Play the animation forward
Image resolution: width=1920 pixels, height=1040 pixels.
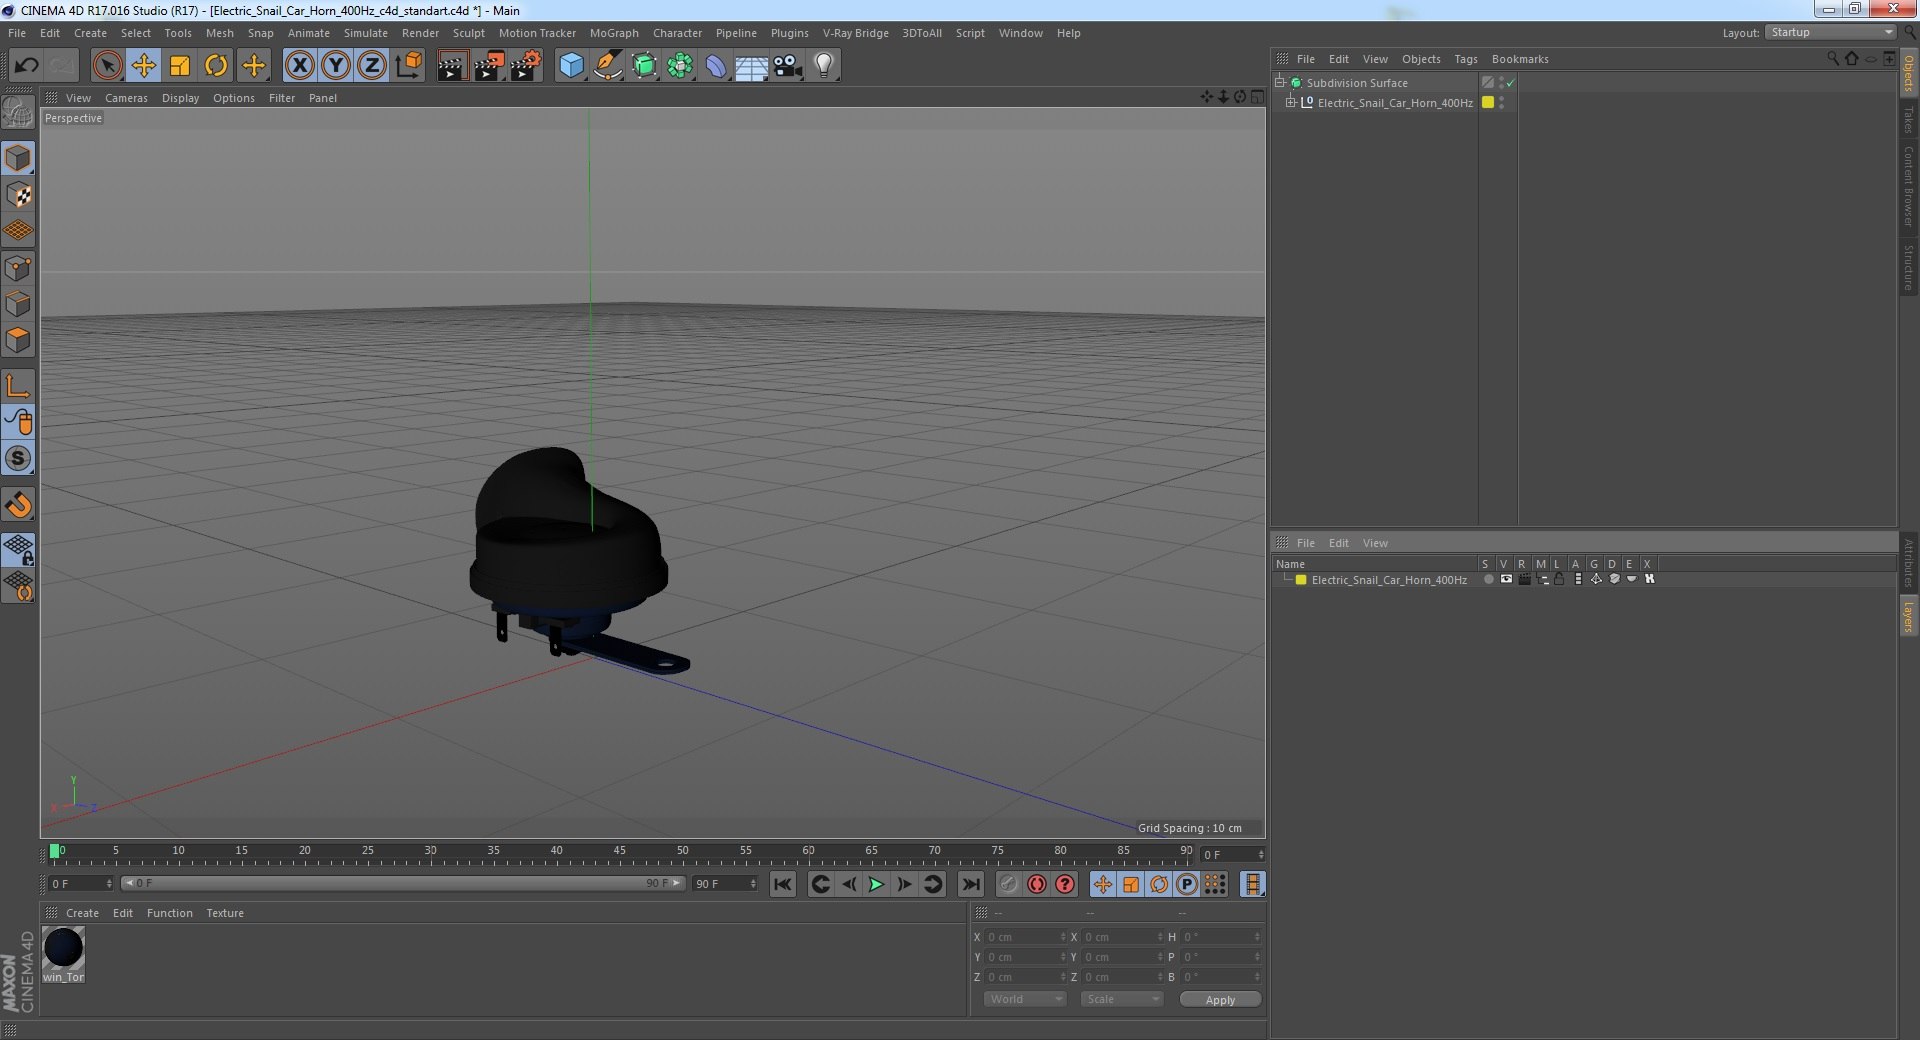pyautogui.click(x=876, y=884)
